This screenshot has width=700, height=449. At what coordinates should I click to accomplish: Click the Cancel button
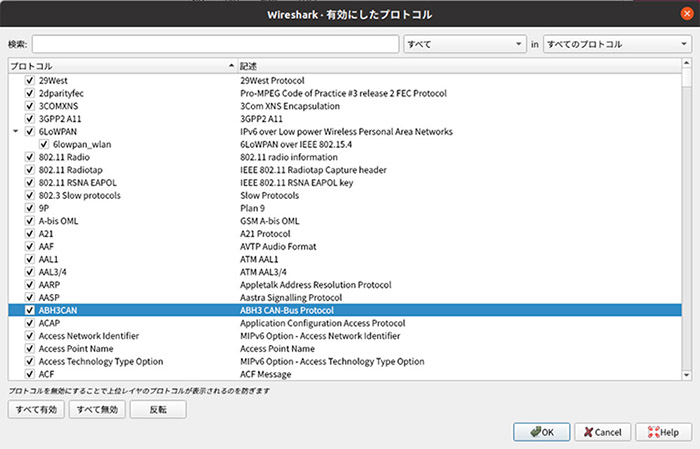603,432
